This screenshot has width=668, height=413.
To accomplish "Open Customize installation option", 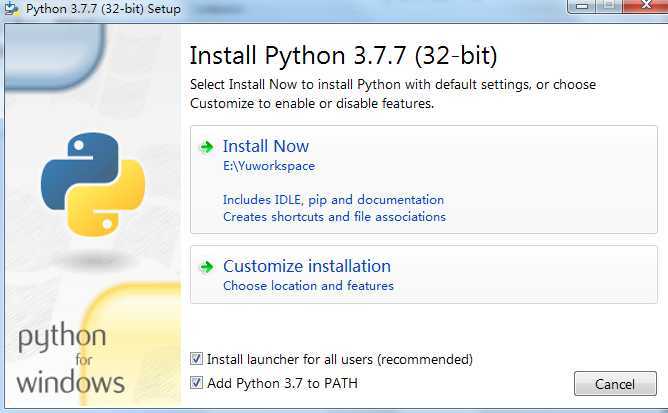I will 424,274.
